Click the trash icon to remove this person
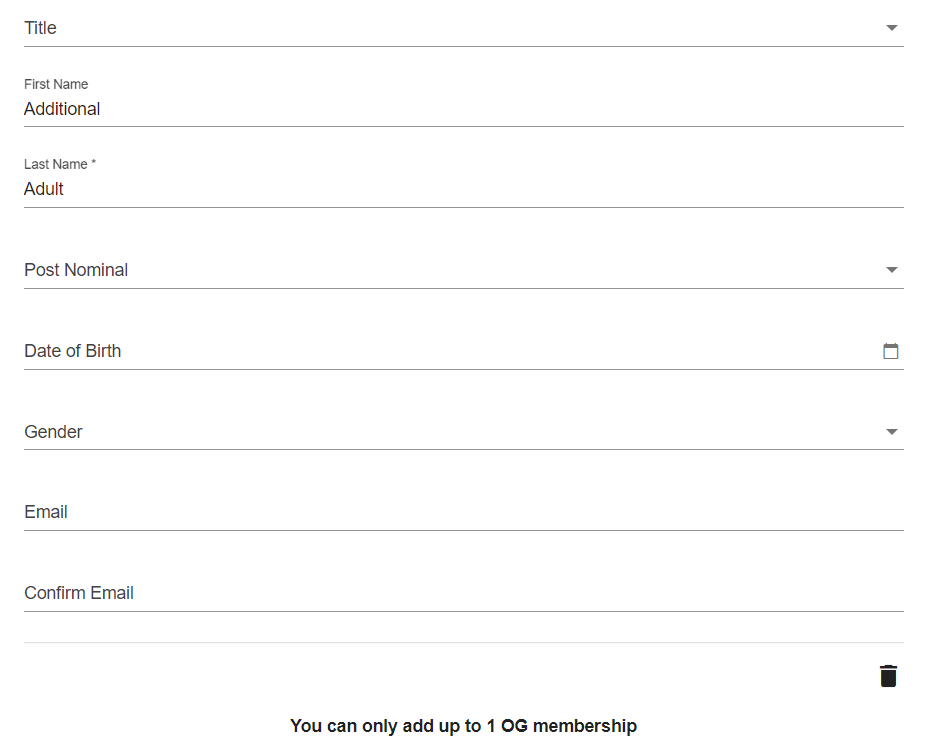 (x=888, y=675)
